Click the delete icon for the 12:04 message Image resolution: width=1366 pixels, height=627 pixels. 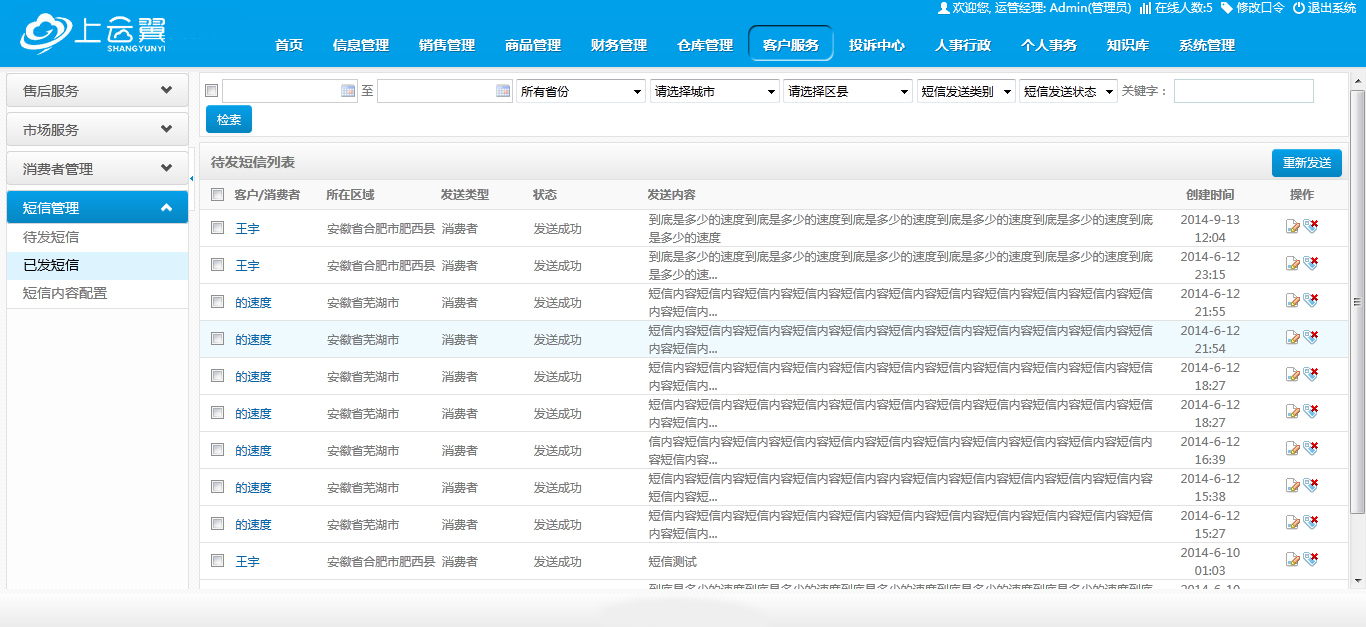pyautogui.click(x=1311, y=227)
